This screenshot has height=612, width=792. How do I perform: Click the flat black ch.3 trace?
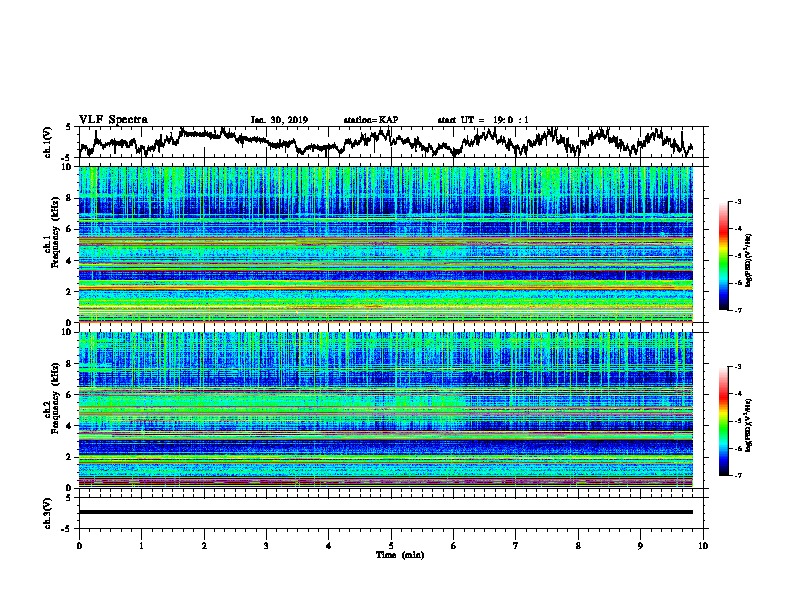click(x=386, y=512)
